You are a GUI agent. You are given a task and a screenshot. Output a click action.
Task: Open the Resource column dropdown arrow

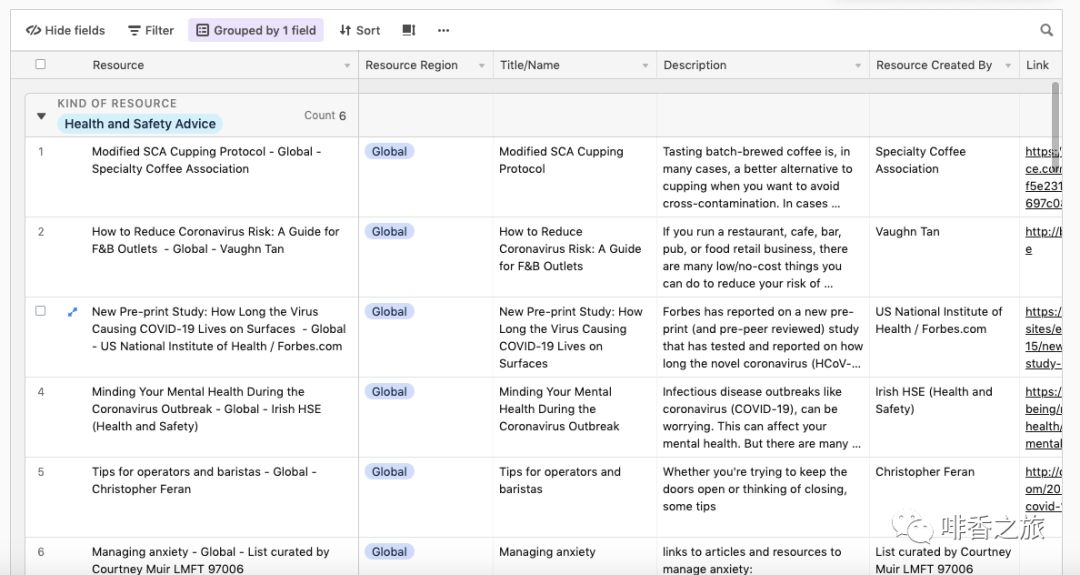[x=347, y=66]
